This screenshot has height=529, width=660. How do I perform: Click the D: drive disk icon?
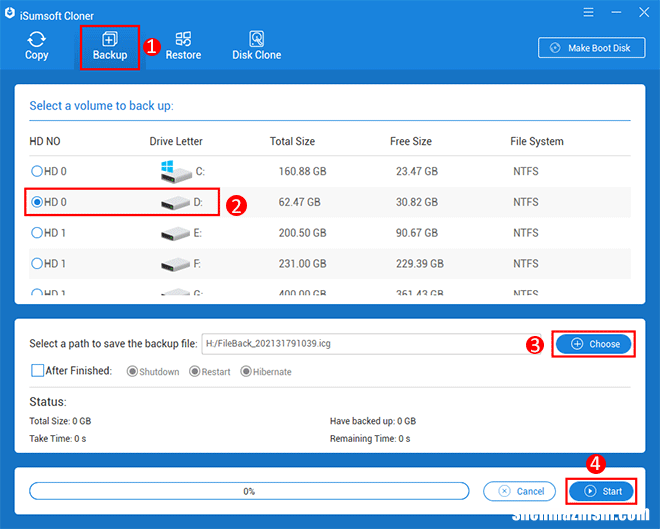click(175, 203)
